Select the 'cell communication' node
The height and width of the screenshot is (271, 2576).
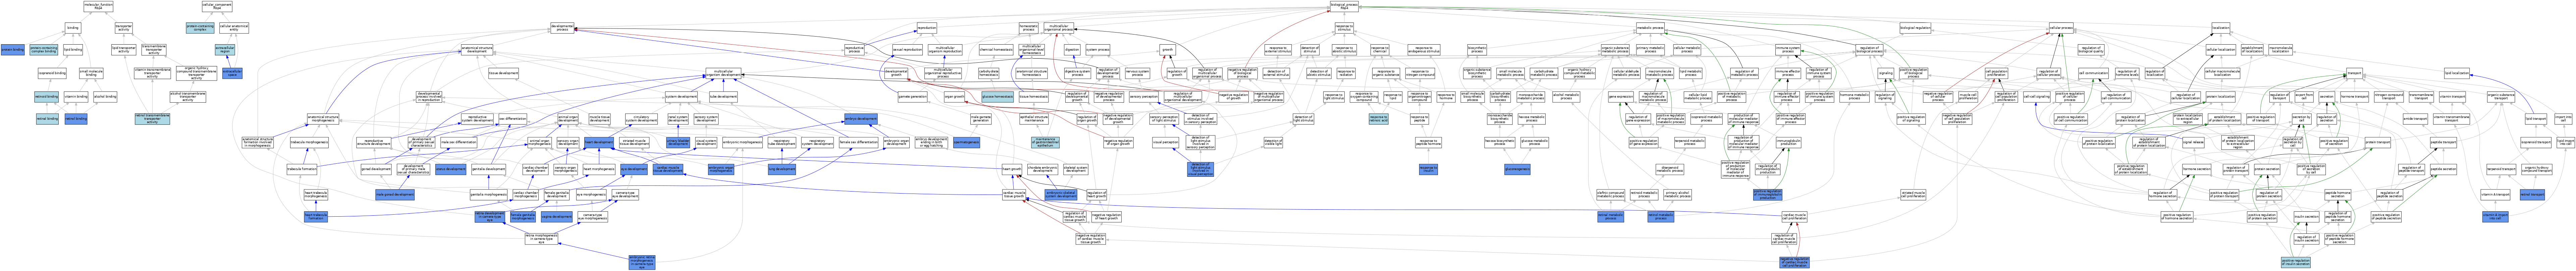pyautogui.click(x=2093, y=73)
